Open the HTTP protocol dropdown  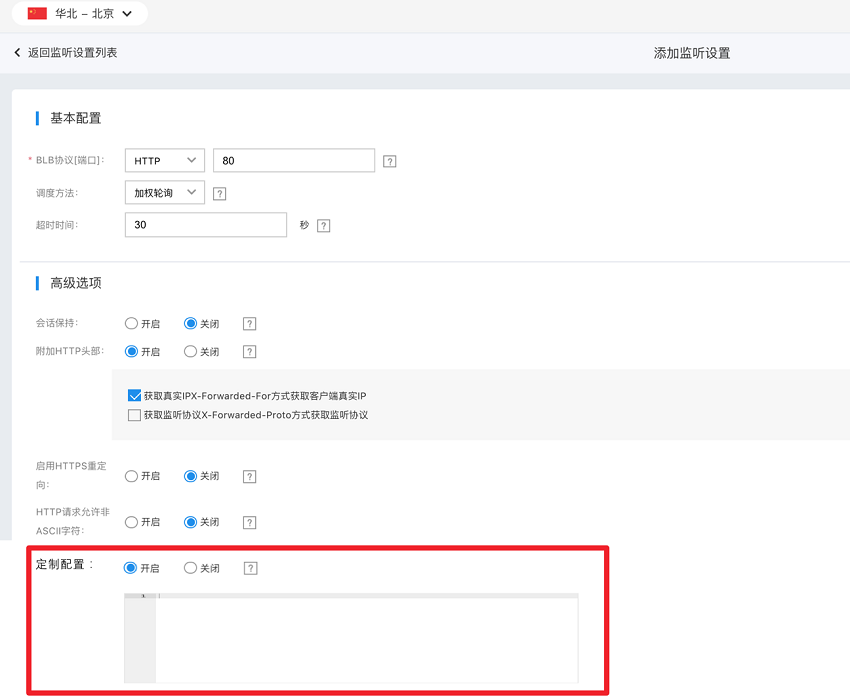(165, 161)
